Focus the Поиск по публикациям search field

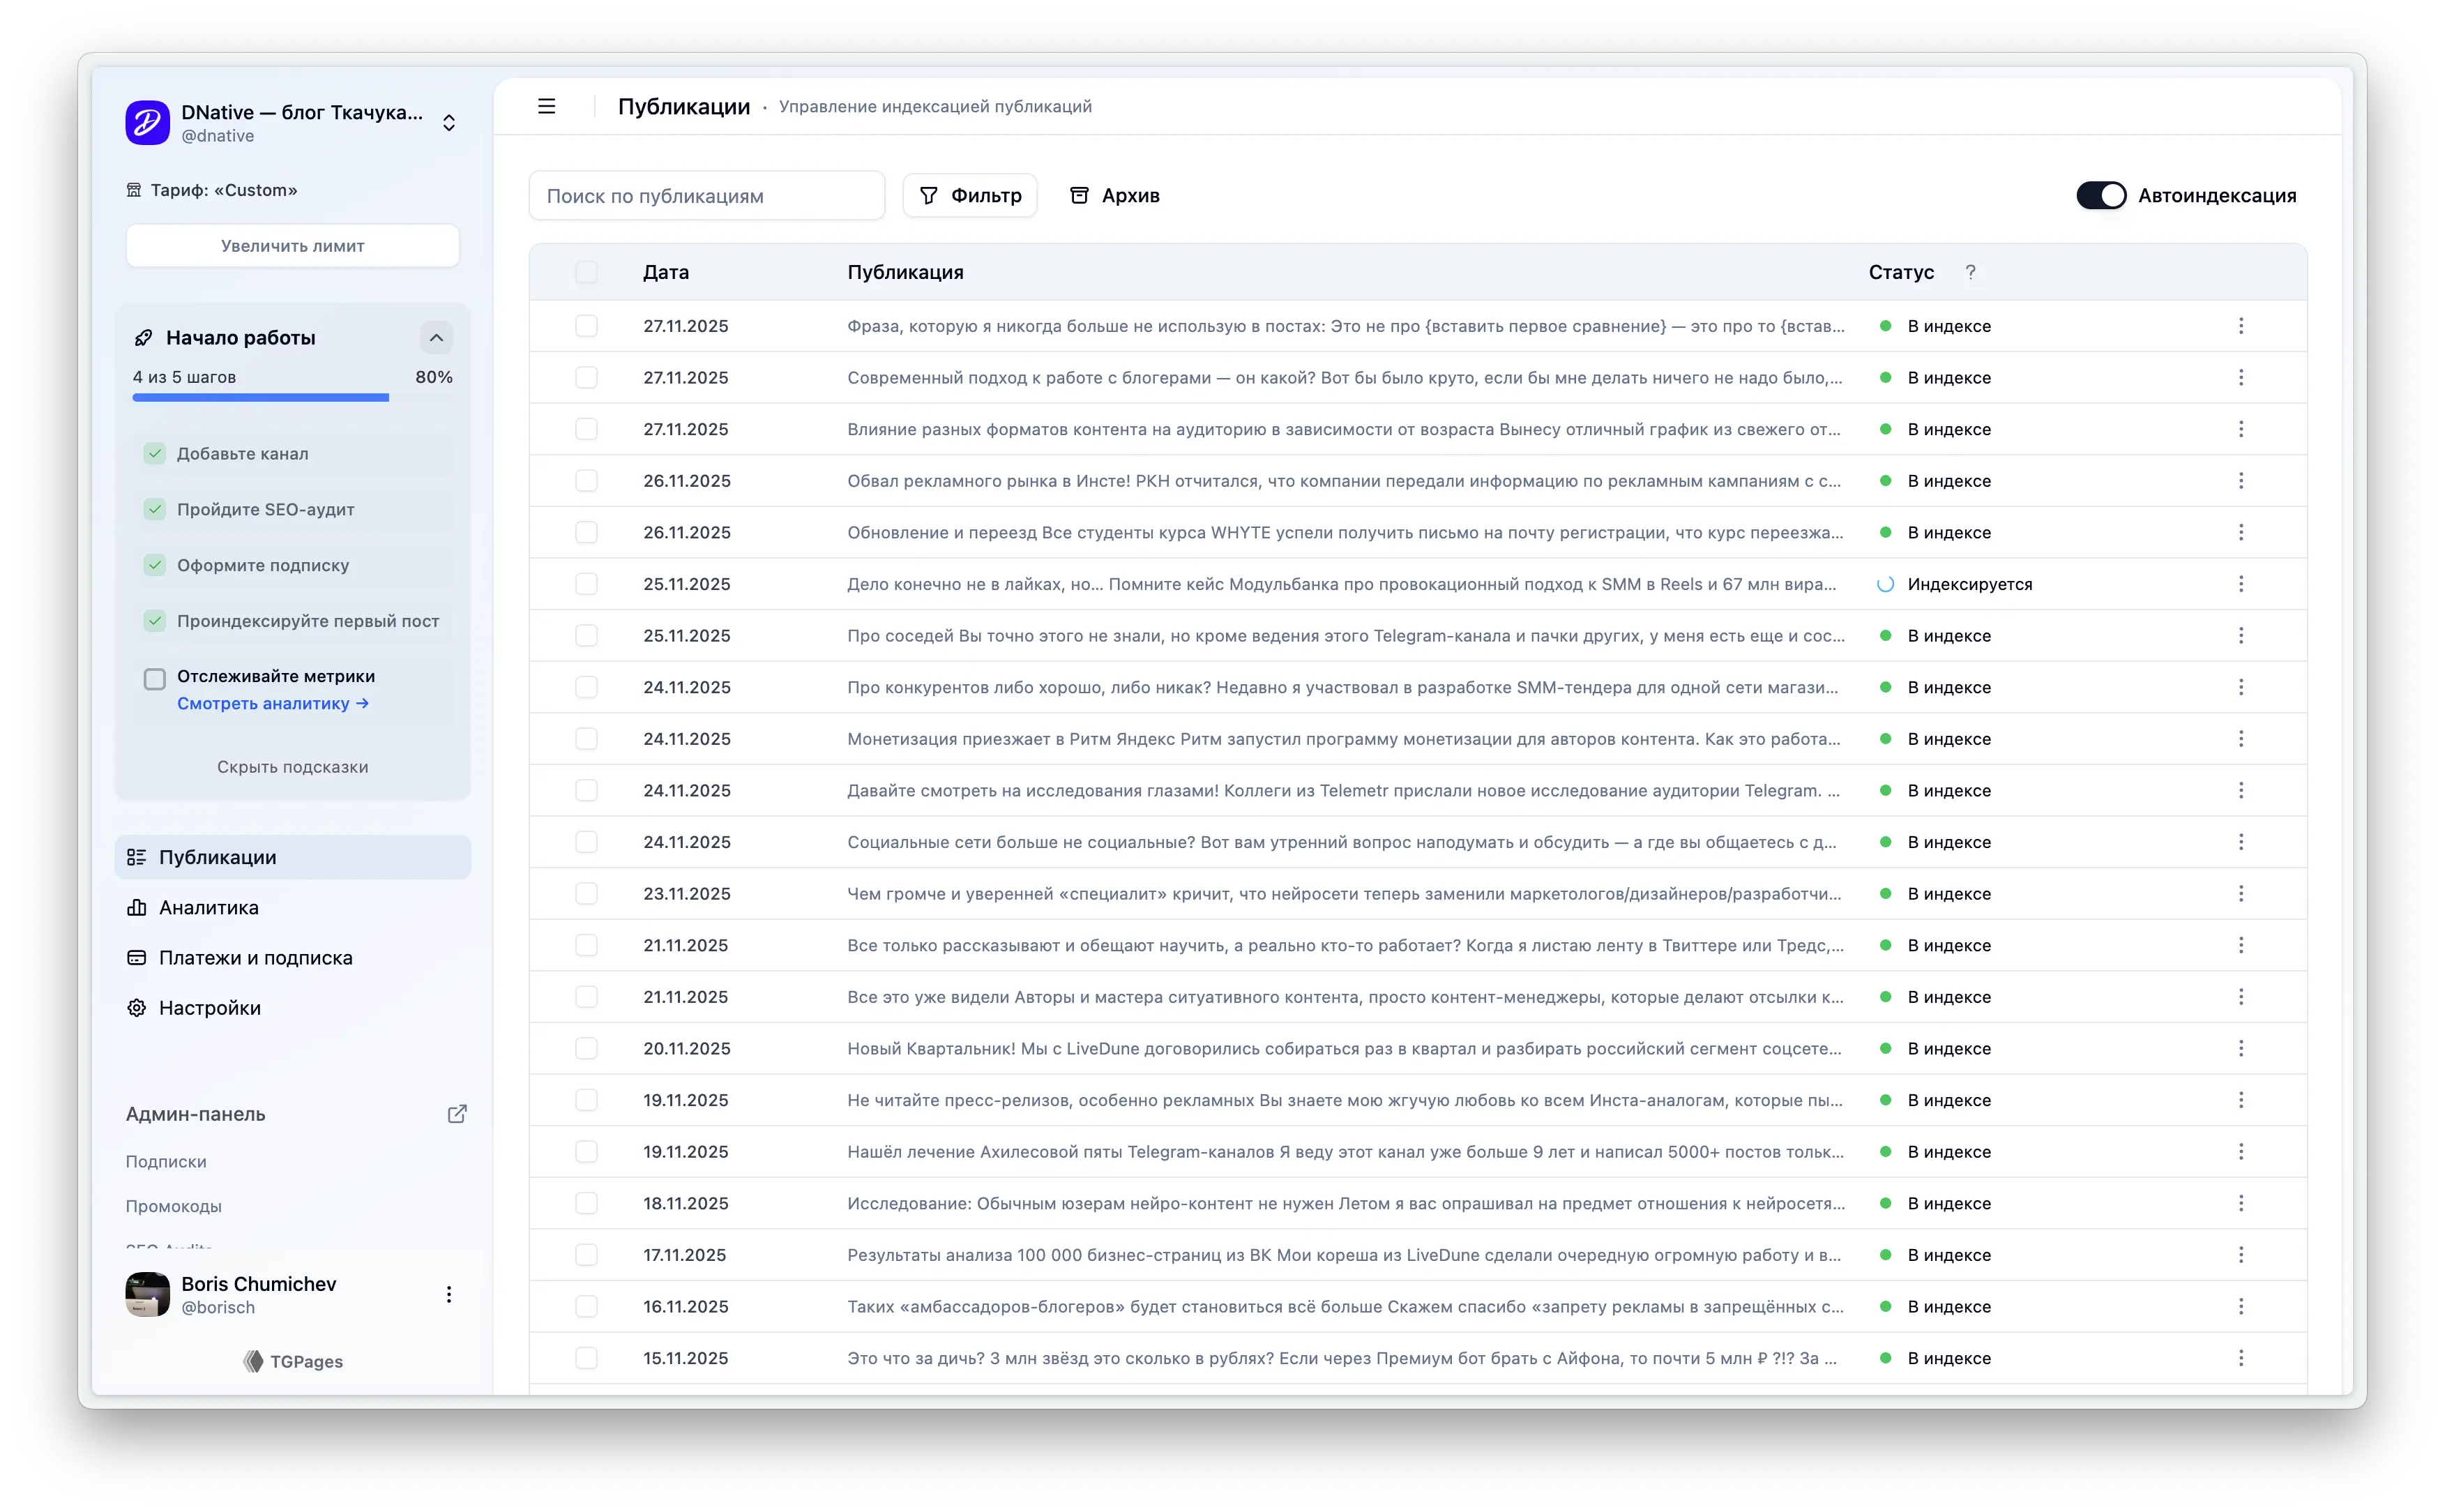pyautogui.click(x=706, y=196)
